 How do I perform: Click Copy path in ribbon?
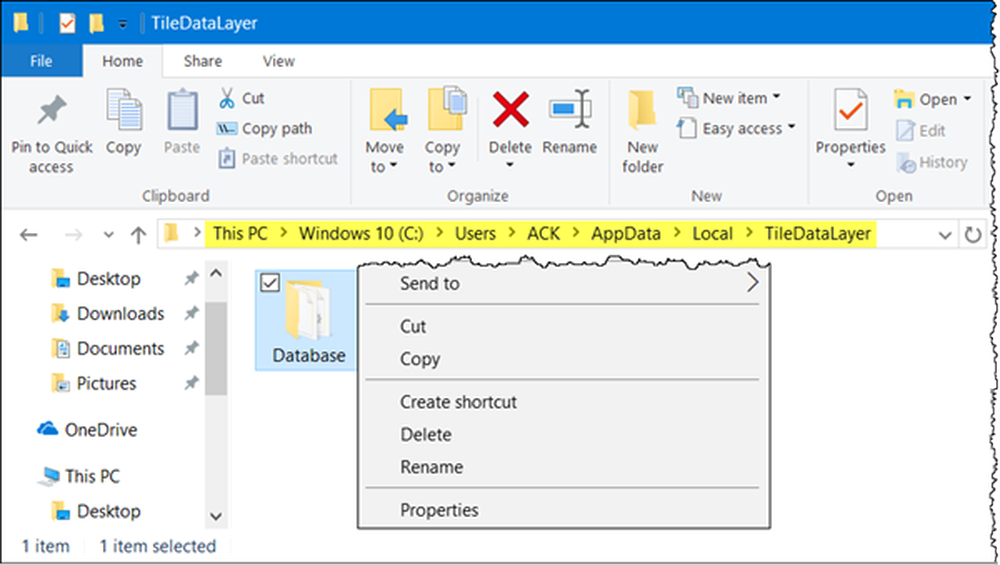pyautogui.click(x=265, y=129)
